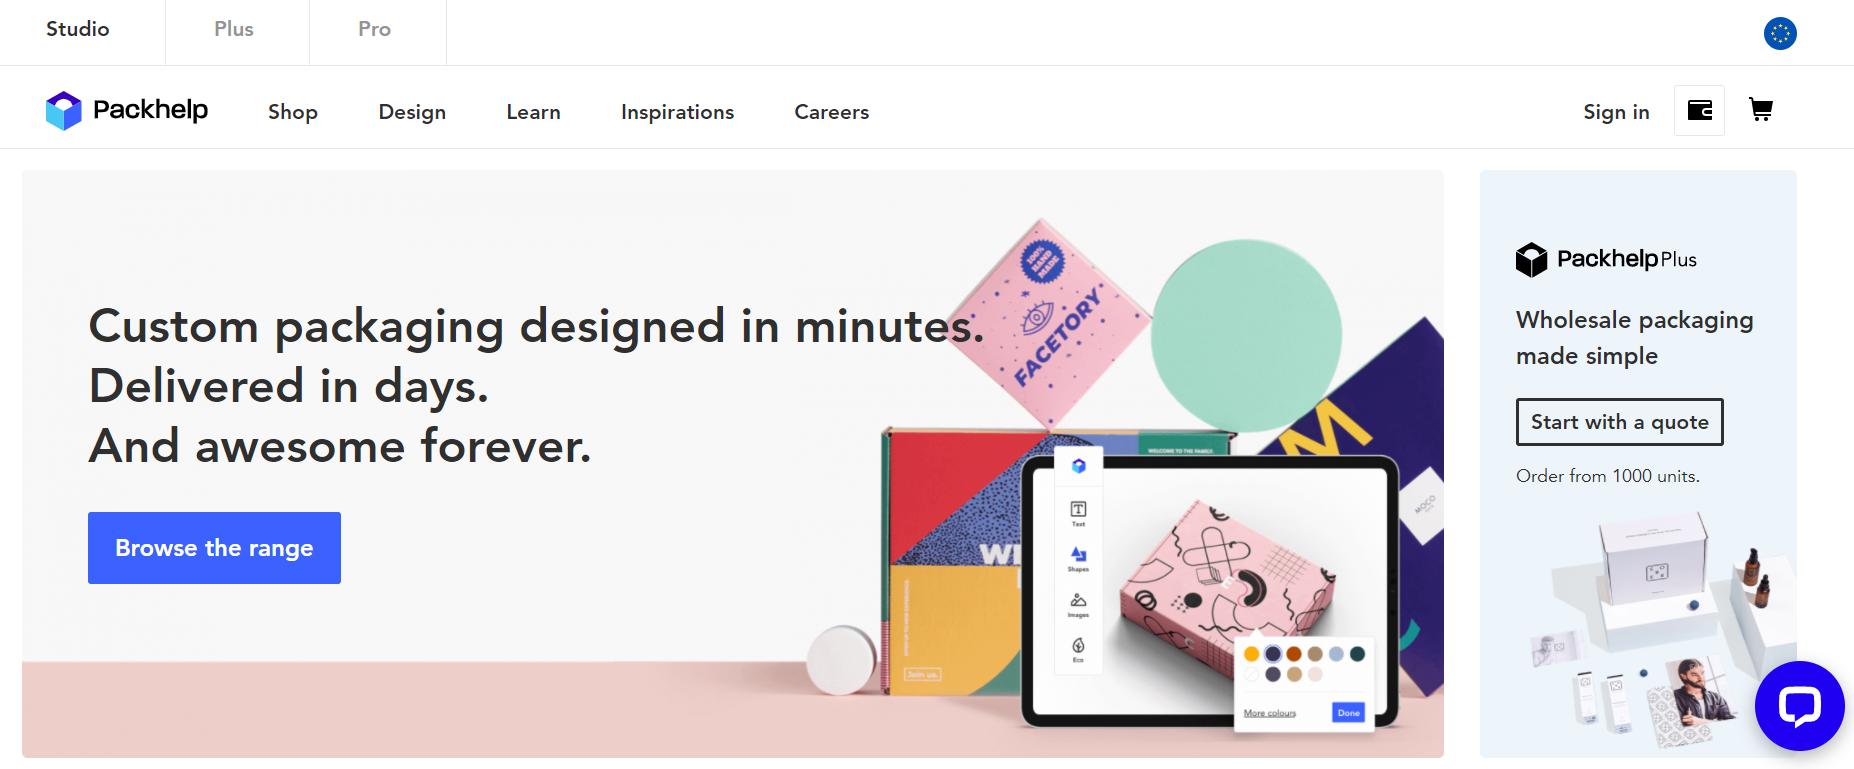Click the EU flag region selector
Viewport: 1854px width, 769px height.
[1780, 33]
